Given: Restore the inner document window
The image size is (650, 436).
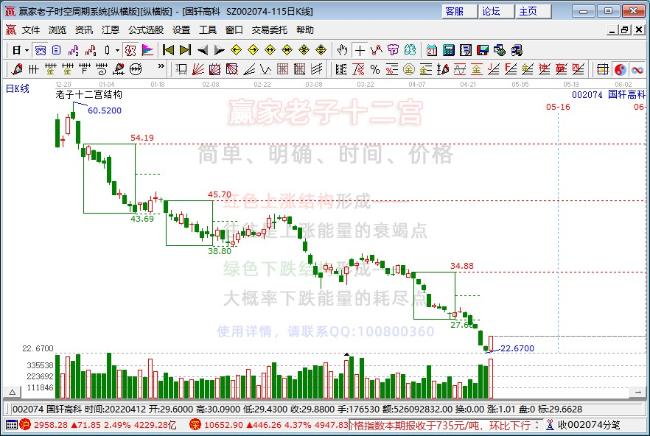Looking at the screenshot, I should (625, 30).
